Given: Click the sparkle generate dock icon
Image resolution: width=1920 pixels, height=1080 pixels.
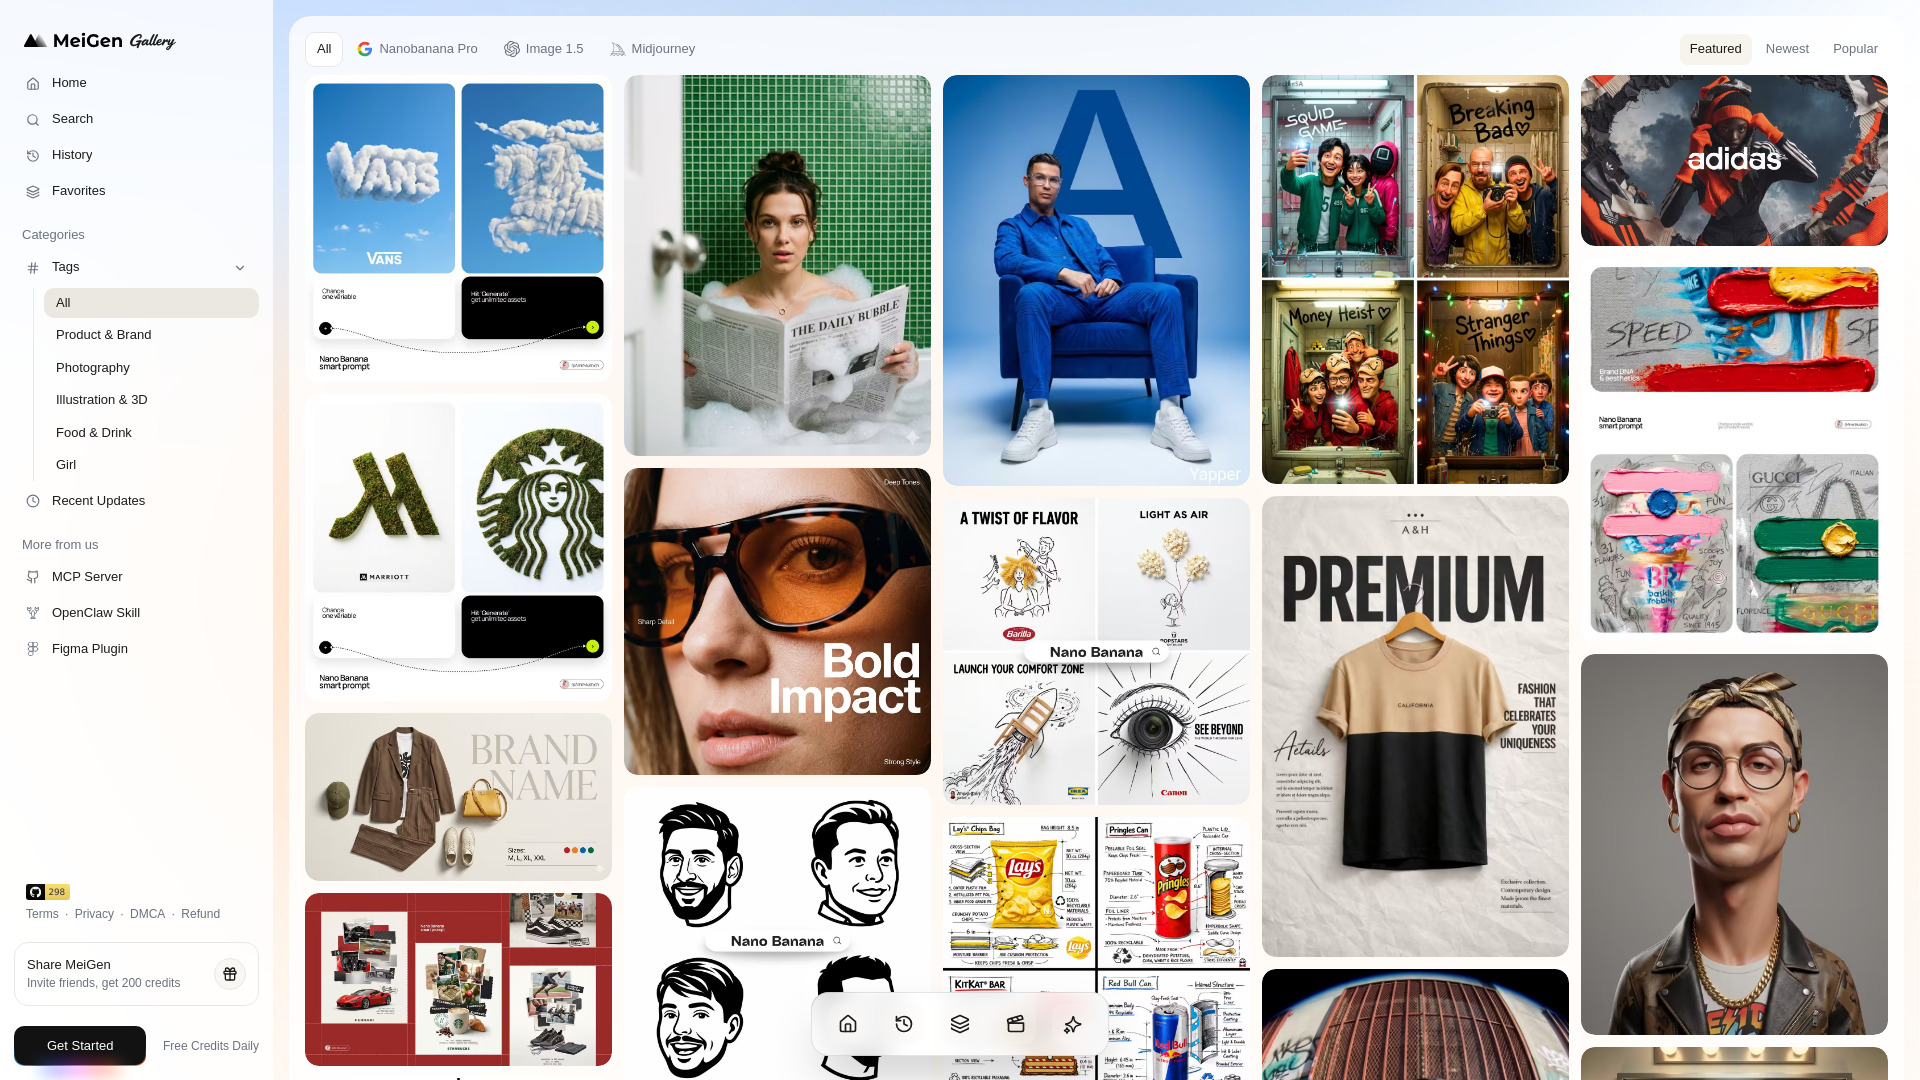Looking at the screenshot, I should (1072, 1024).
